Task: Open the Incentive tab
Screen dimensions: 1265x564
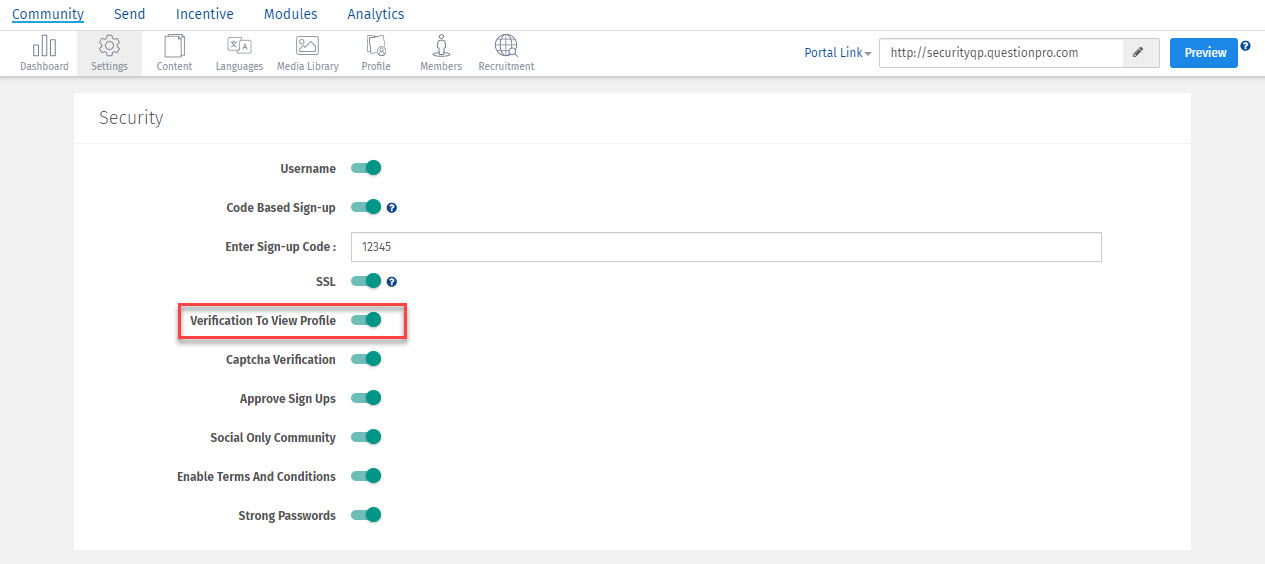Action: (x=204, y=14)
